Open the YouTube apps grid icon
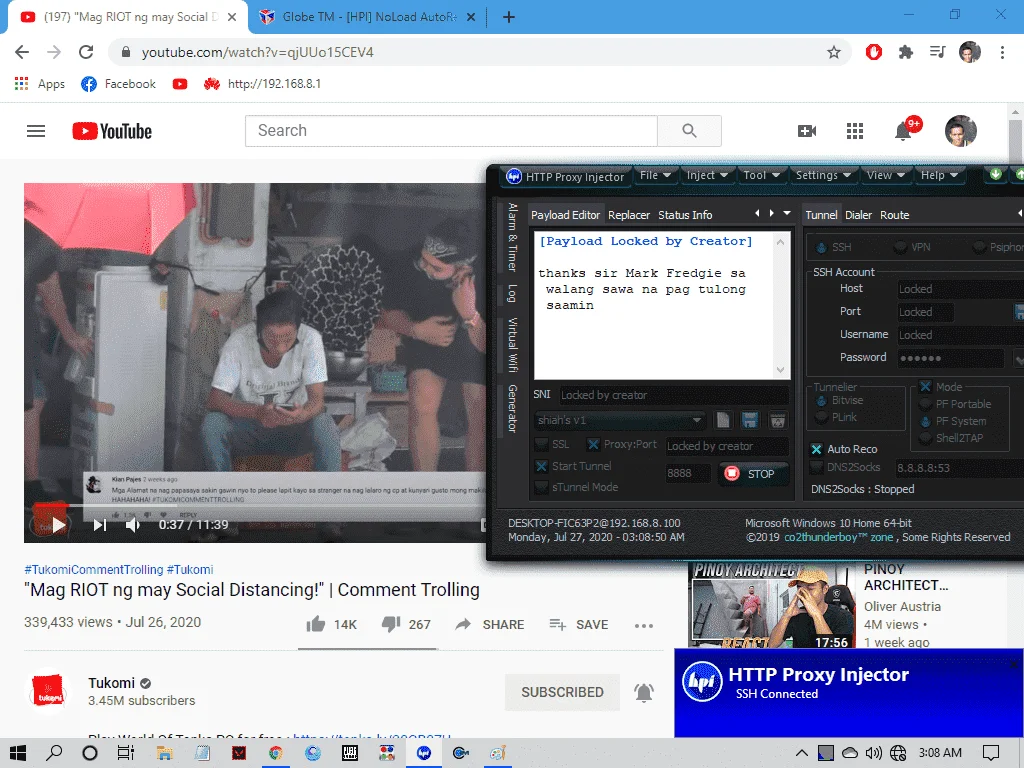The width and height of the screenshot is (1024, 768). (855, 131)
